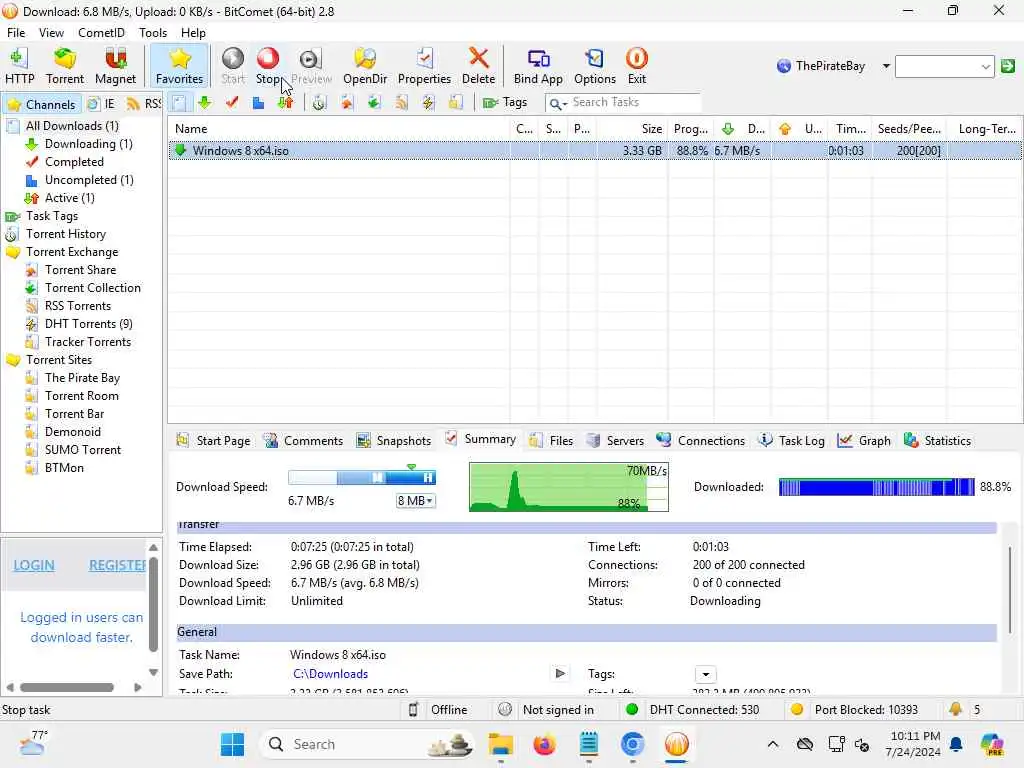
Task: Click the play arrow beside the save path
Action: click(x=560, y=673)
